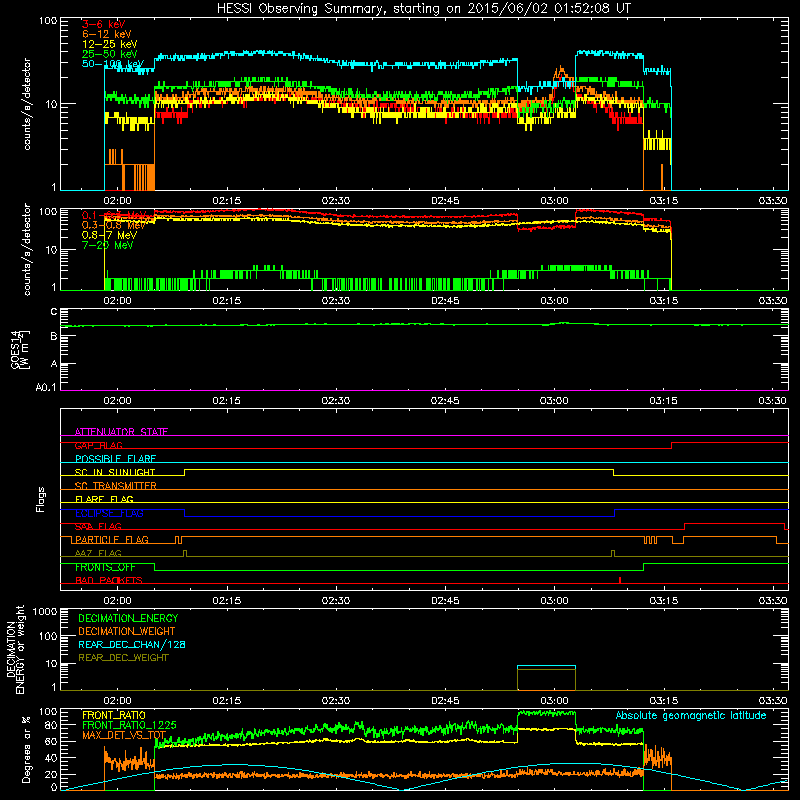Click the ATTENUATOR_STATE flag label

[x=121, y=432]
